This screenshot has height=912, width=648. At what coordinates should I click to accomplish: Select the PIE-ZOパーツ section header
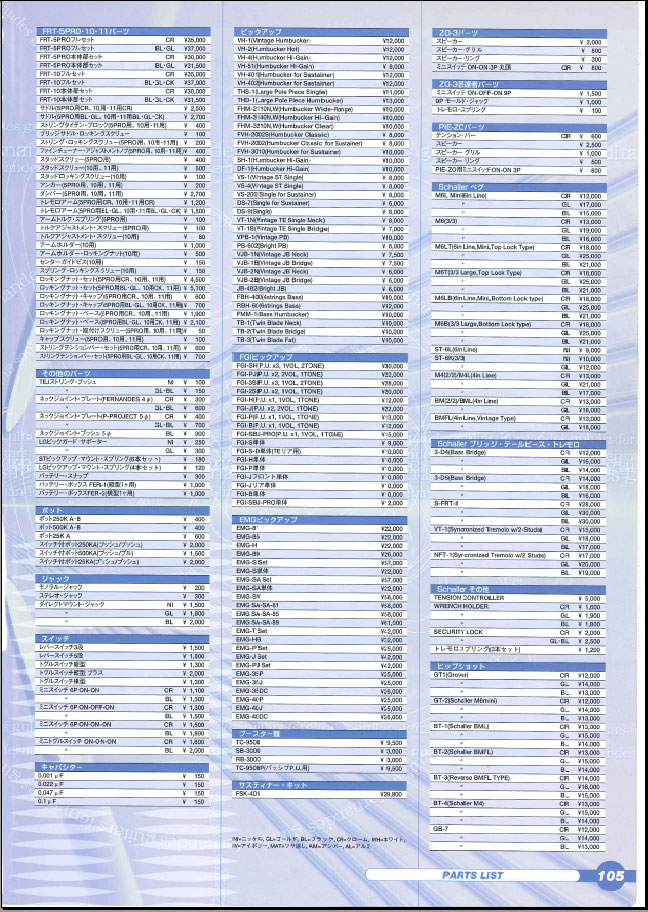(x=519, y=127)
